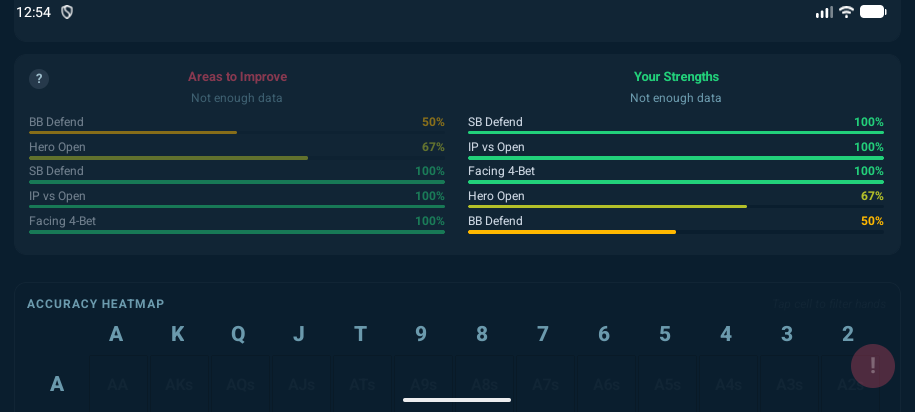Click the Accuracy Heatmap section title
Image resolution: width=915 pixels, height=412 pixels.
(96, 304)
